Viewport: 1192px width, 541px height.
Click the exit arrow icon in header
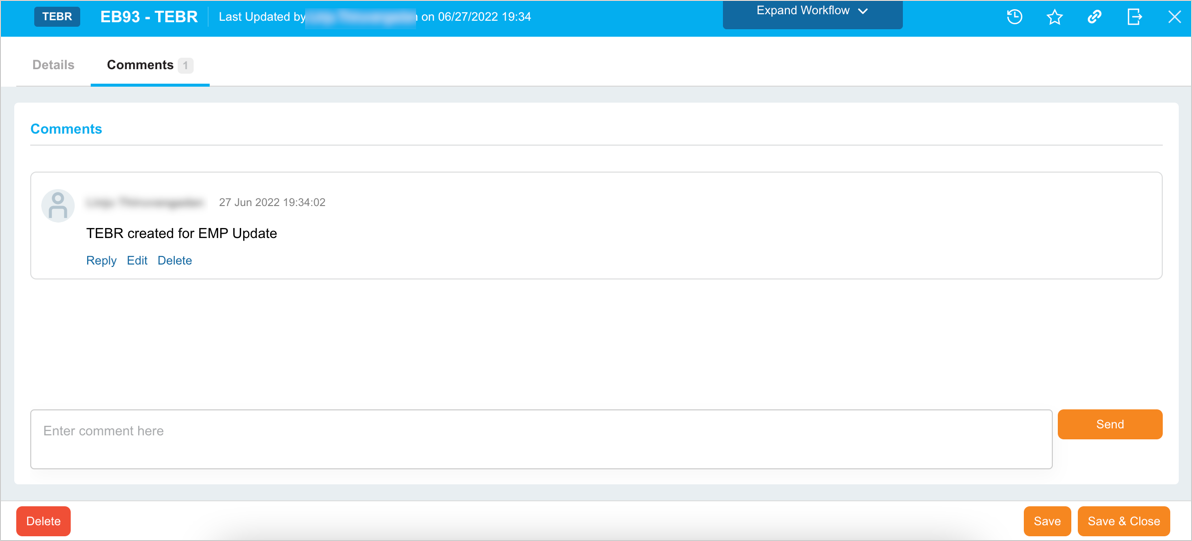[1134, 17]
